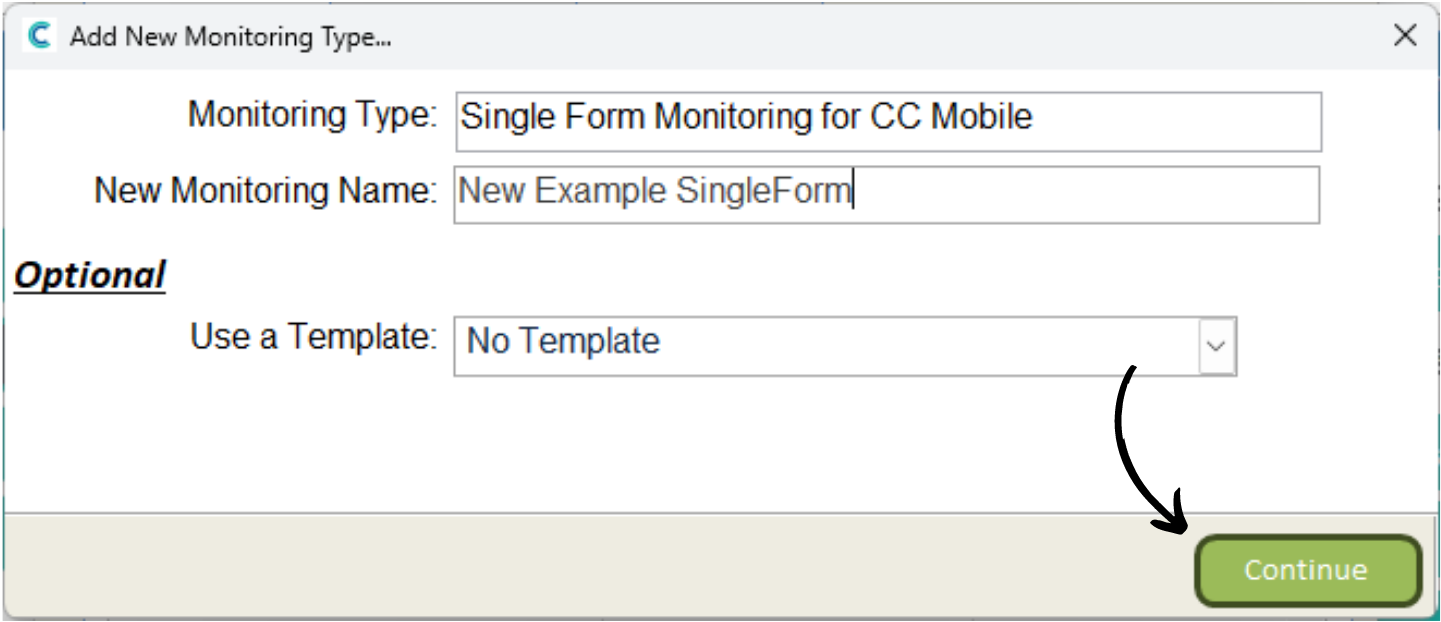Close the Add New Monitoring Type dialog

(x=1405, y=36)
